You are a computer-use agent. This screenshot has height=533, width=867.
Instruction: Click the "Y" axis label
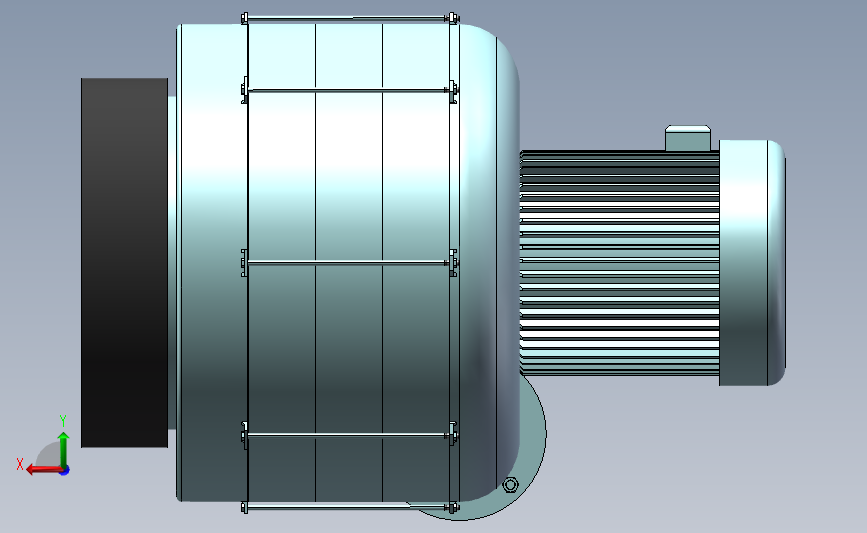[63, 421]
